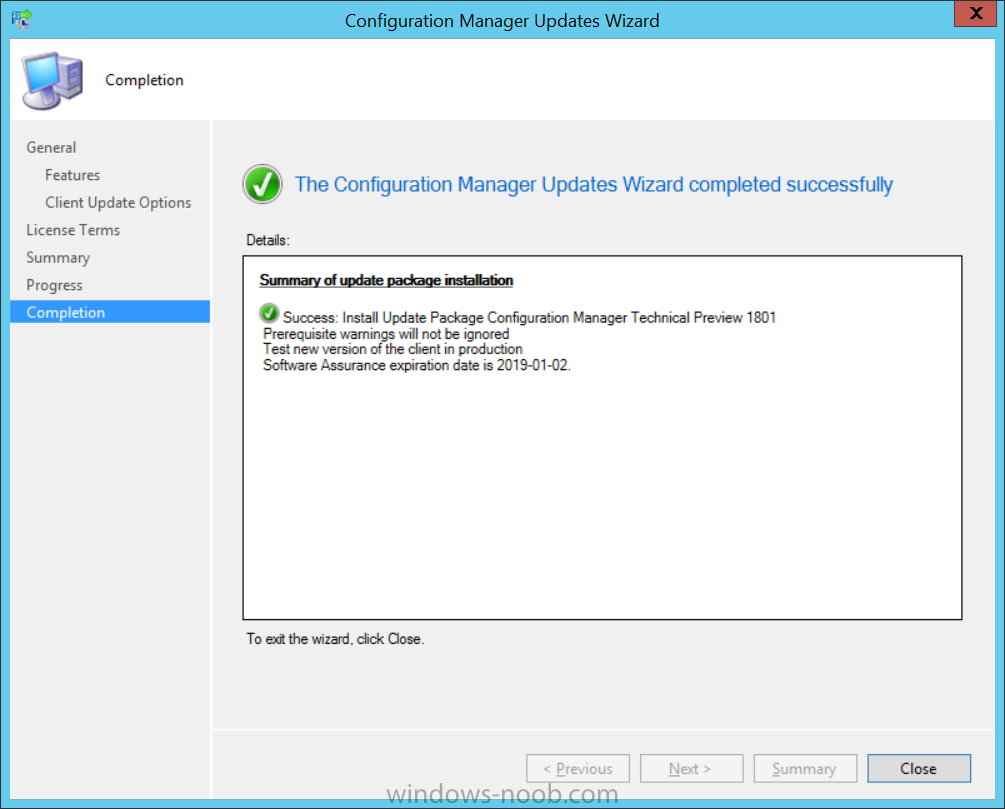The height and width of the screenshot is (809, 1005).
Task: Select the Summary step in sidebar
Action: tap(58, 258)
